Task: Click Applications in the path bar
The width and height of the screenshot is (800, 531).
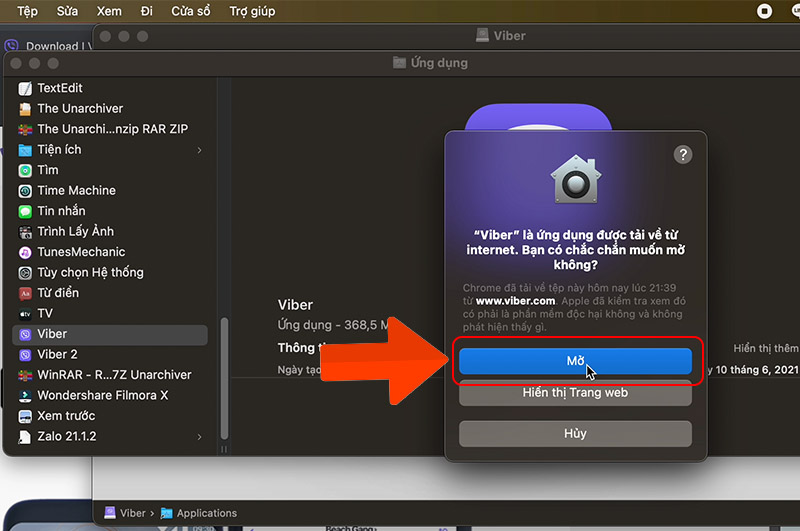Action: (x=207, y=513)
